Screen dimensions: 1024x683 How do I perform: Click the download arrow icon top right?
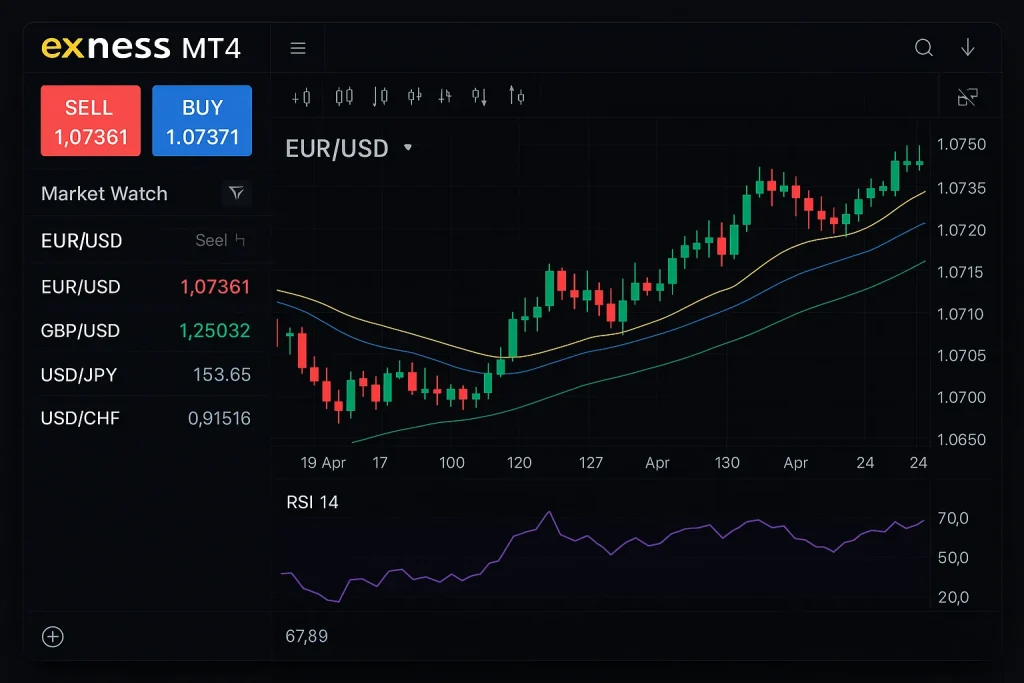click(x=966, y=47)
